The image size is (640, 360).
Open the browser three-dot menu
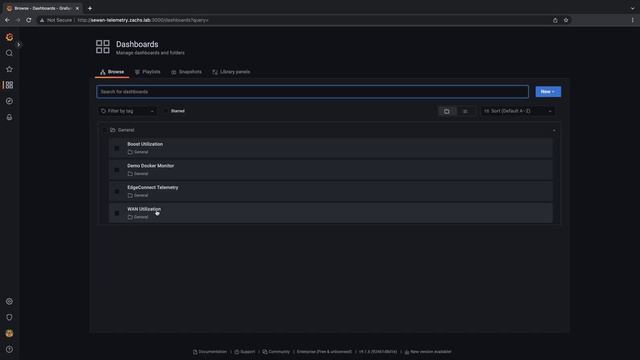click(x=632, y=20)
